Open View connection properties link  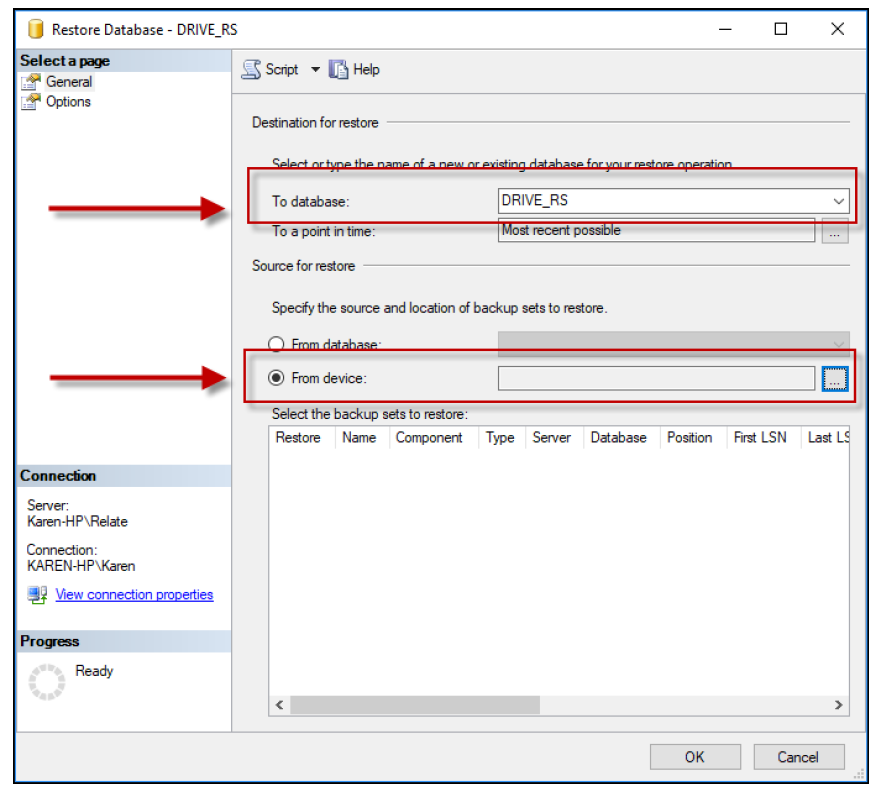click(134, 595)
